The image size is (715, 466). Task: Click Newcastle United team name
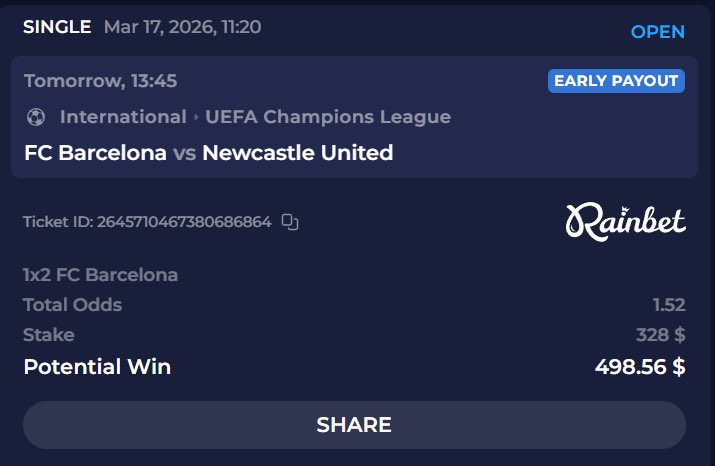(298, 153)
